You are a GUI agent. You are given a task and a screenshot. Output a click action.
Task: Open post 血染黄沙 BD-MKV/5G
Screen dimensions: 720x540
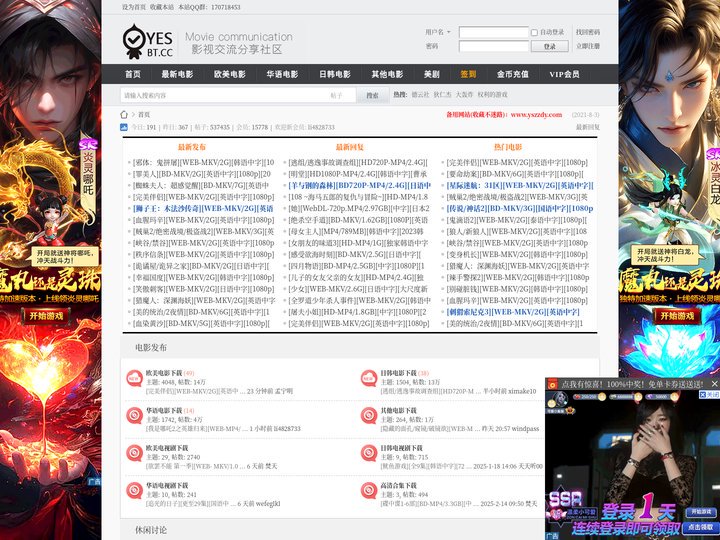coord(201,323)
